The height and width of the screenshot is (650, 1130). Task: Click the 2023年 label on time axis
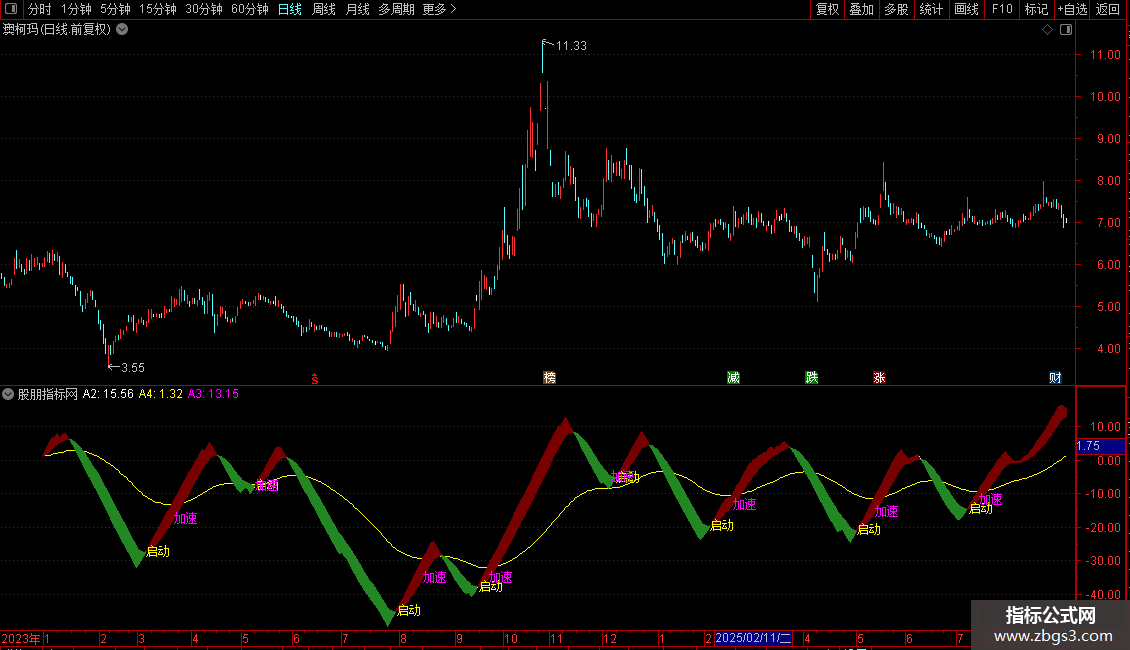[x=21, y=638]
